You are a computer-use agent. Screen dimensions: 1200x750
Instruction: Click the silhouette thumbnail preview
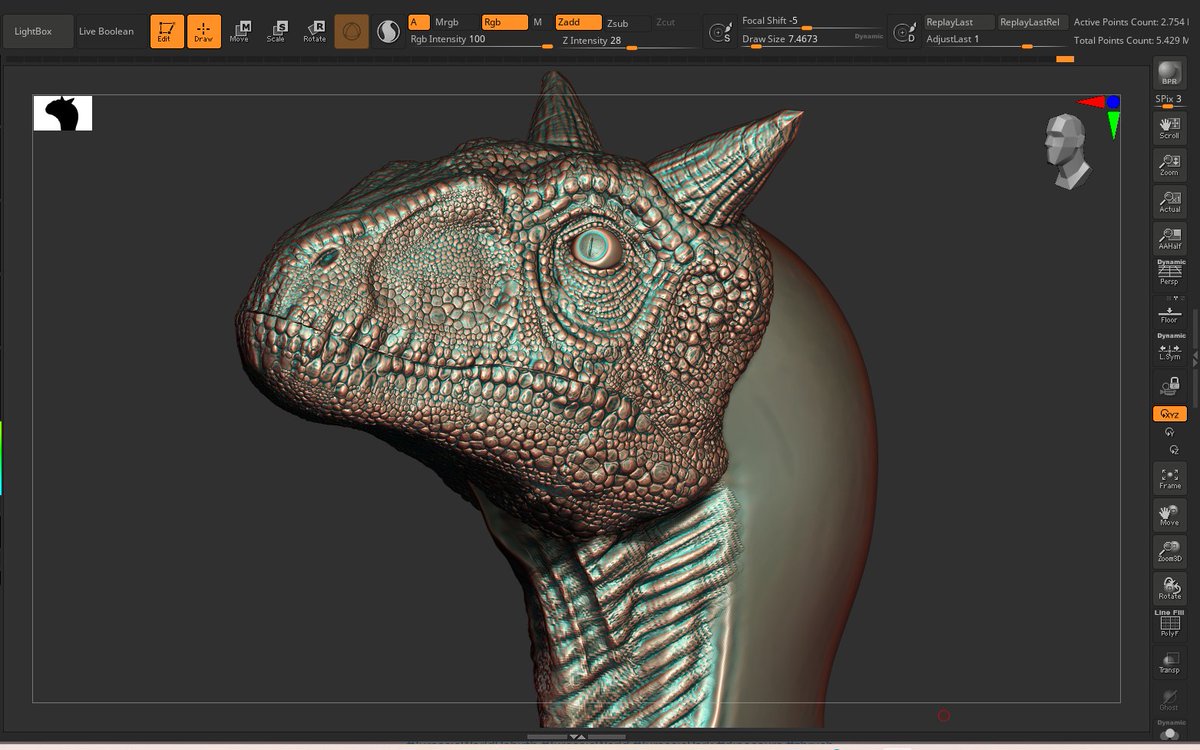[62, 113]
